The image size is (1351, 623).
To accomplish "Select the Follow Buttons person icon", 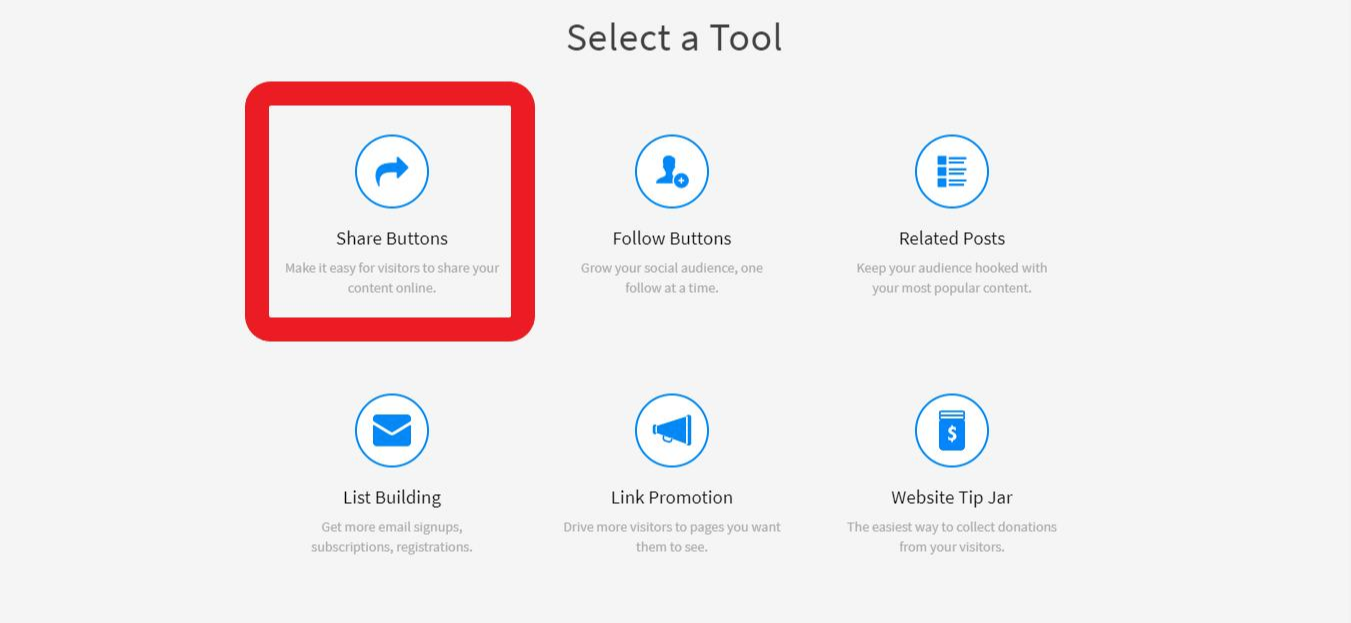I will [672, 172].
